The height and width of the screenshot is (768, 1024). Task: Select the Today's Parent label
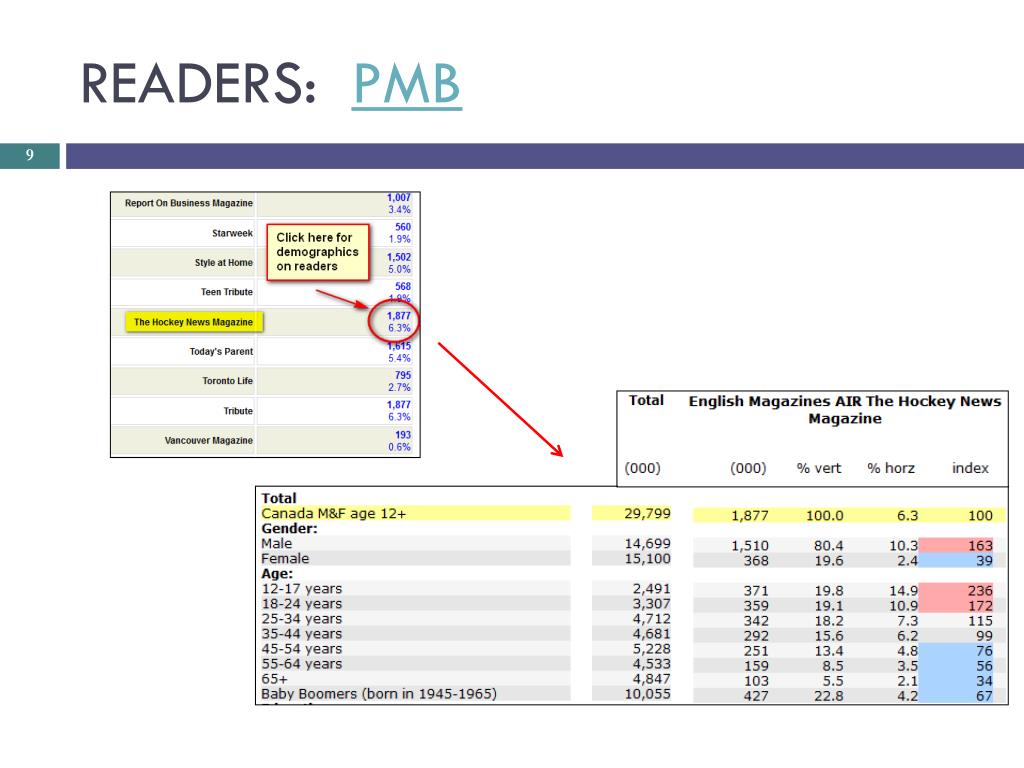point(221,351)
